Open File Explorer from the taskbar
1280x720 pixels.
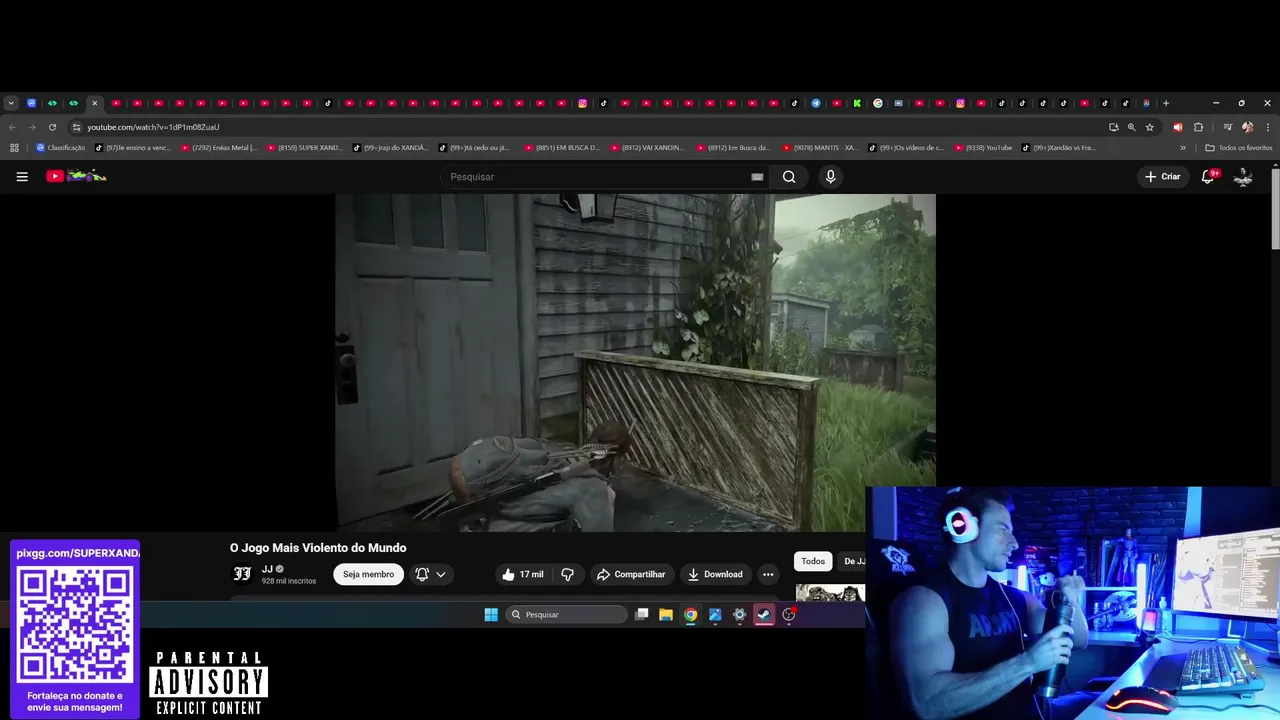(666, 615)
